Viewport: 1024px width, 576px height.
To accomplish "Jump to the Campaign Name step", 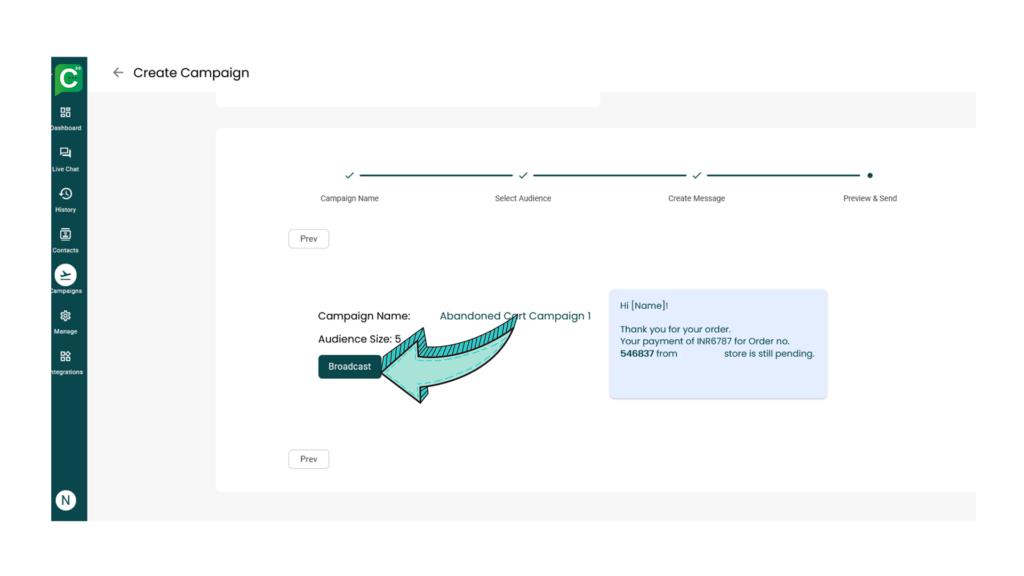I will pos(349,176).
